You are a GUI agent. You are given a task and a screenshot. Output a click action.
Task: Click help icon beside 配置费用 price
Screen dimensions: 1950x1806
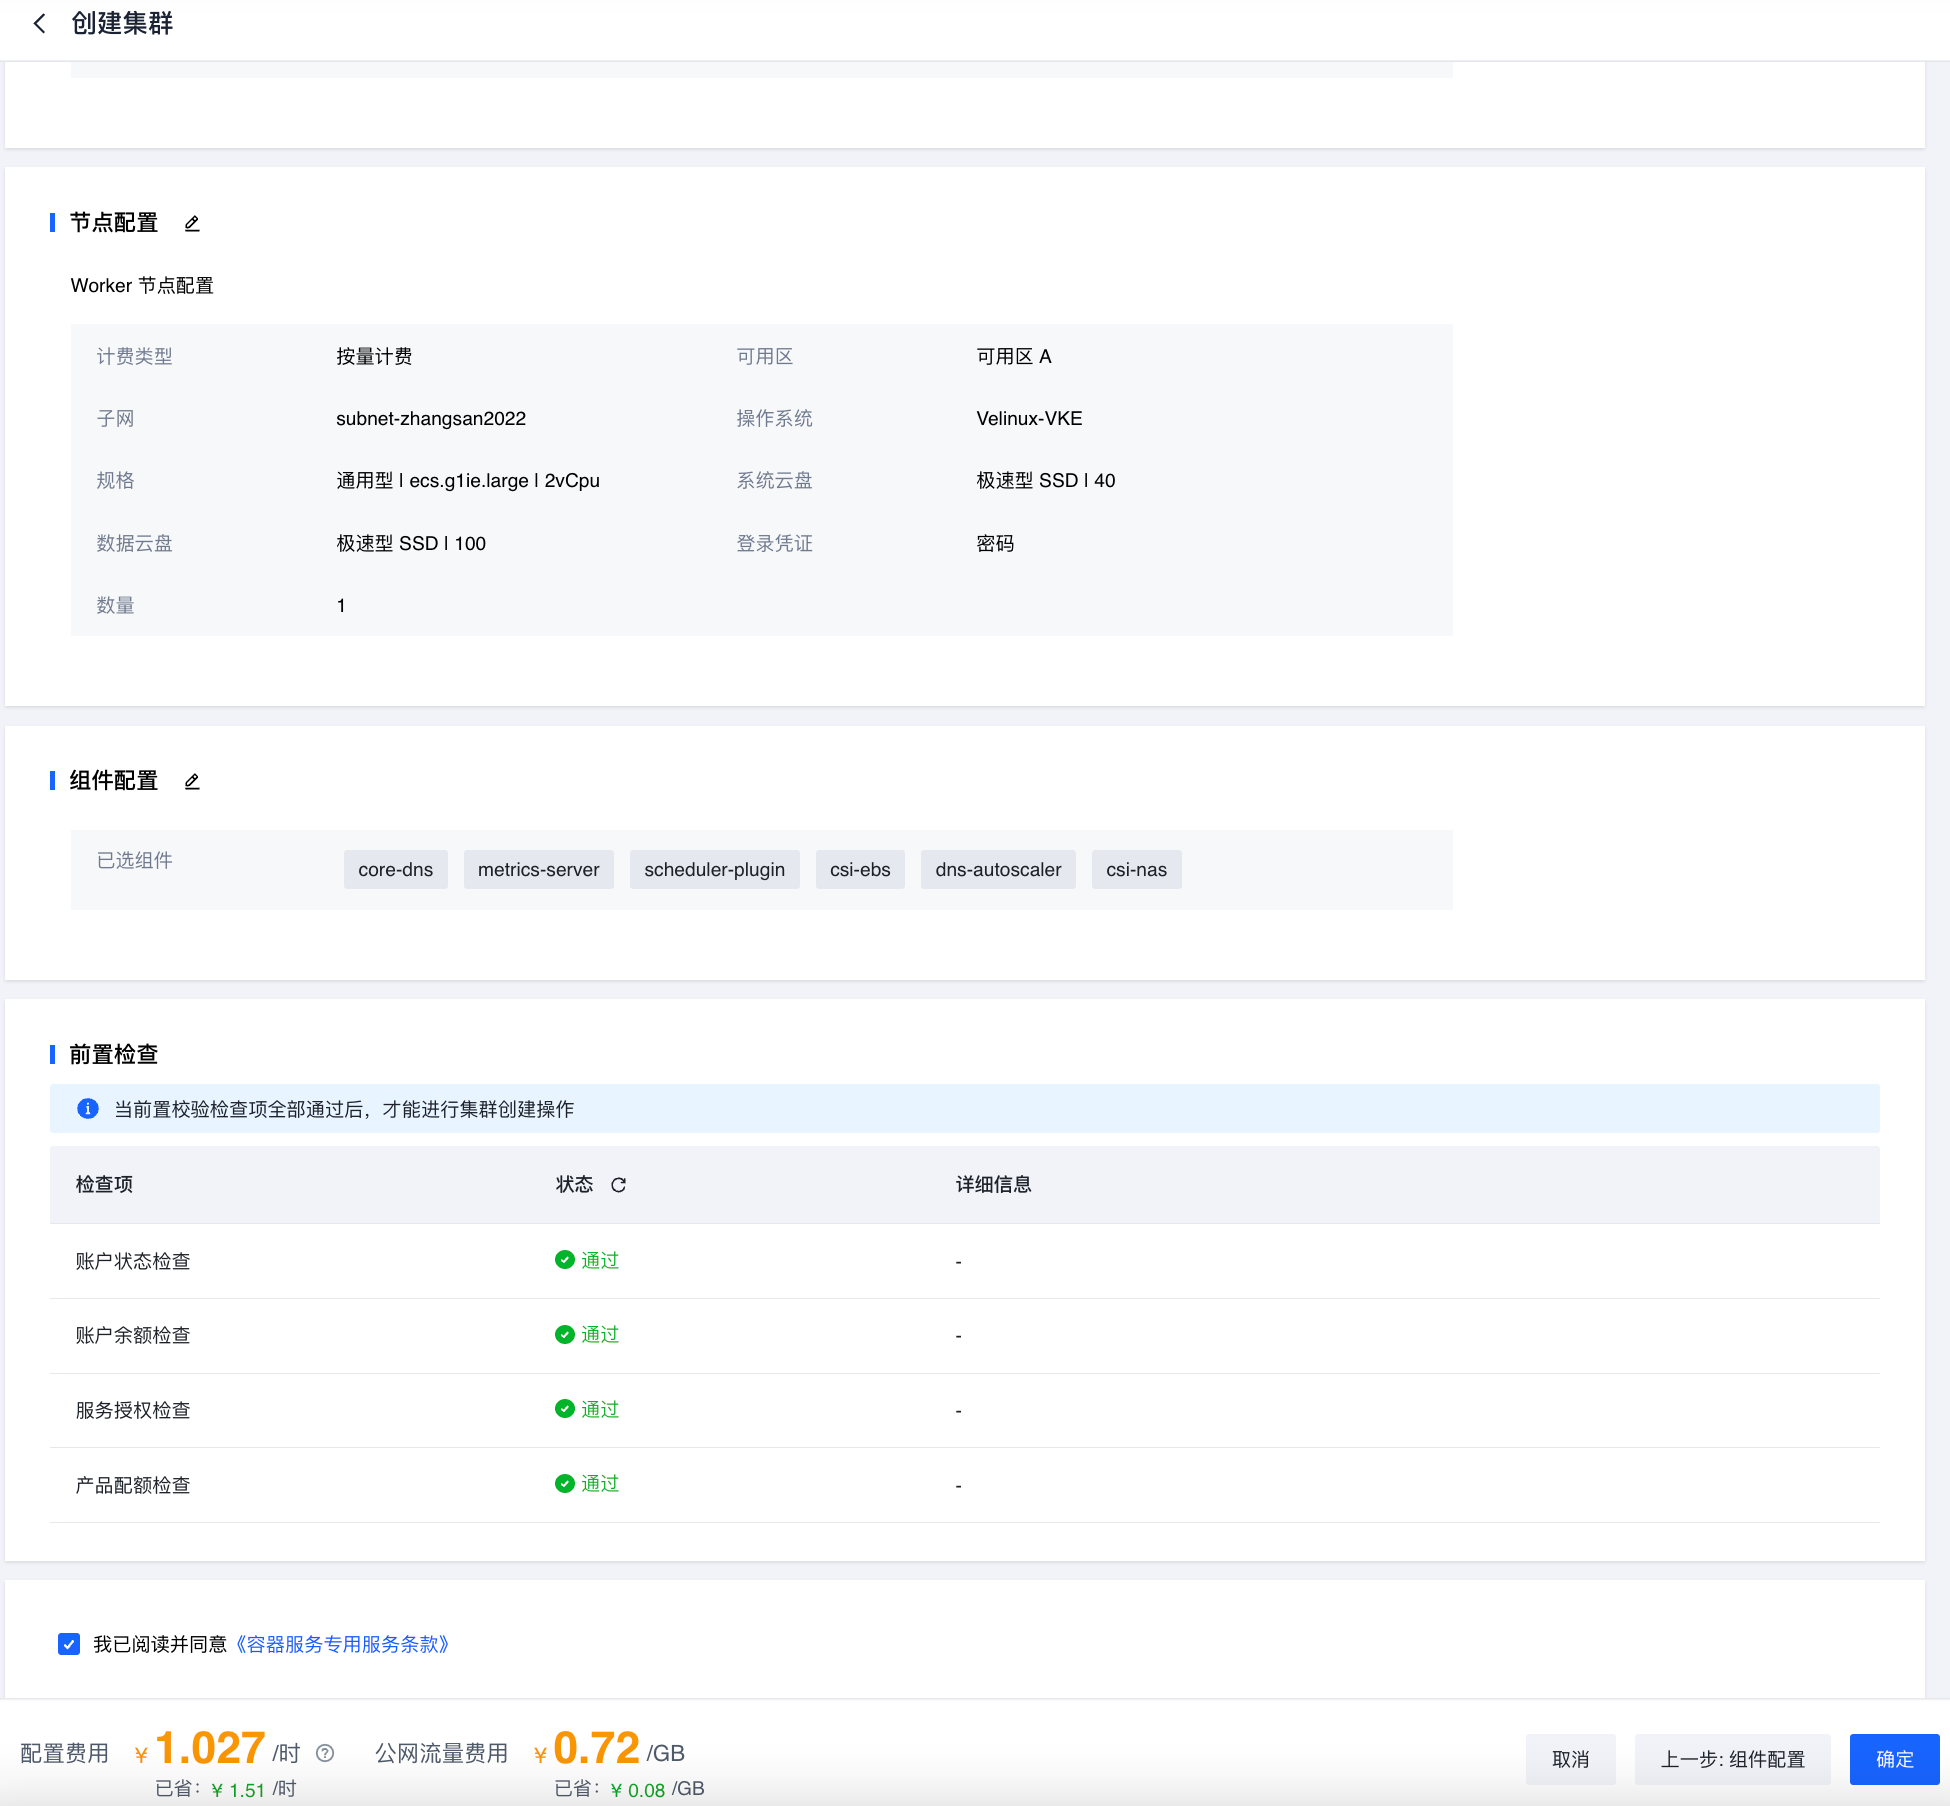pos(325,1753)
